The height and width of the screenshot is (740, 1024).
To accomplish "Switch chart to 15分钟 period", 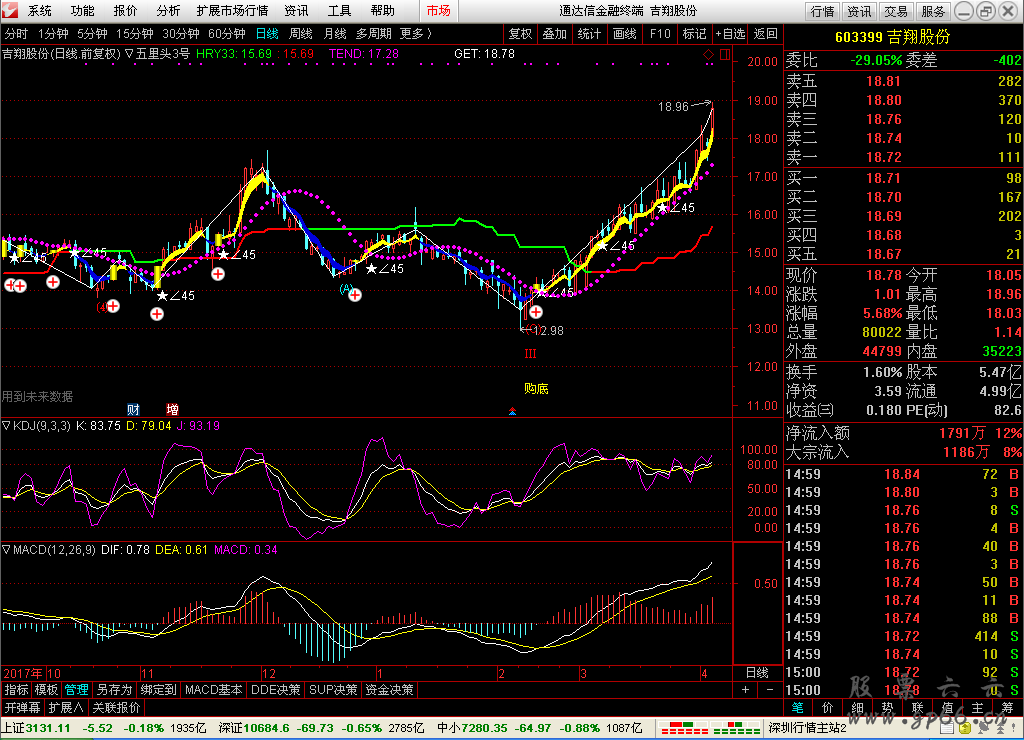I will pos(135,34).
